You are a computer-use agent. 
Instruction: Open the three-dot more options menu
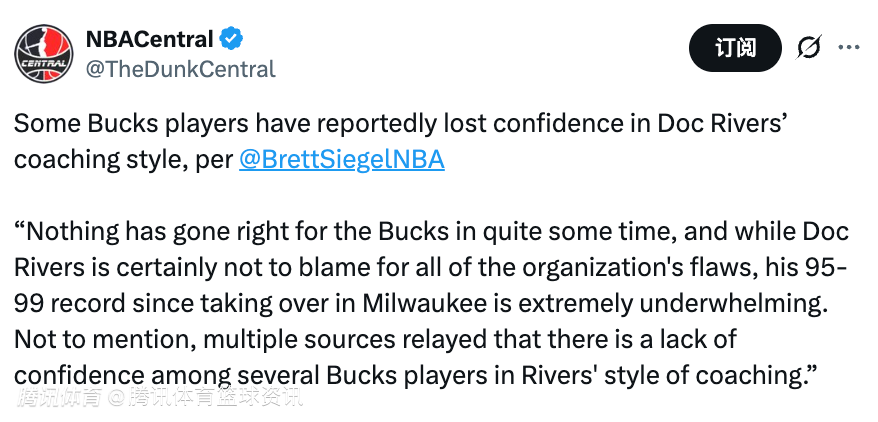[848, 47]
